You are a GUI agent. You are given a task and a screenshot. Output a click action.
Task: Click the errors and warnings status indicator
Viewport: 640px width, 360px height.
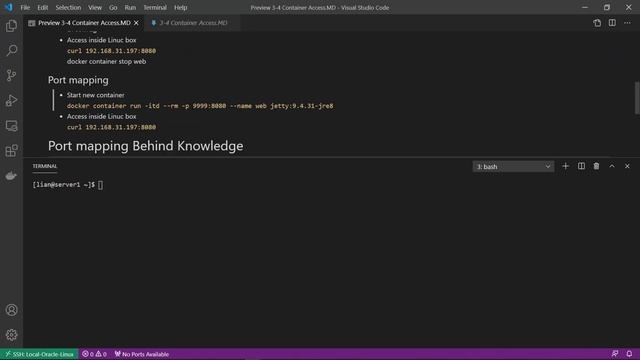coord(94,354)
